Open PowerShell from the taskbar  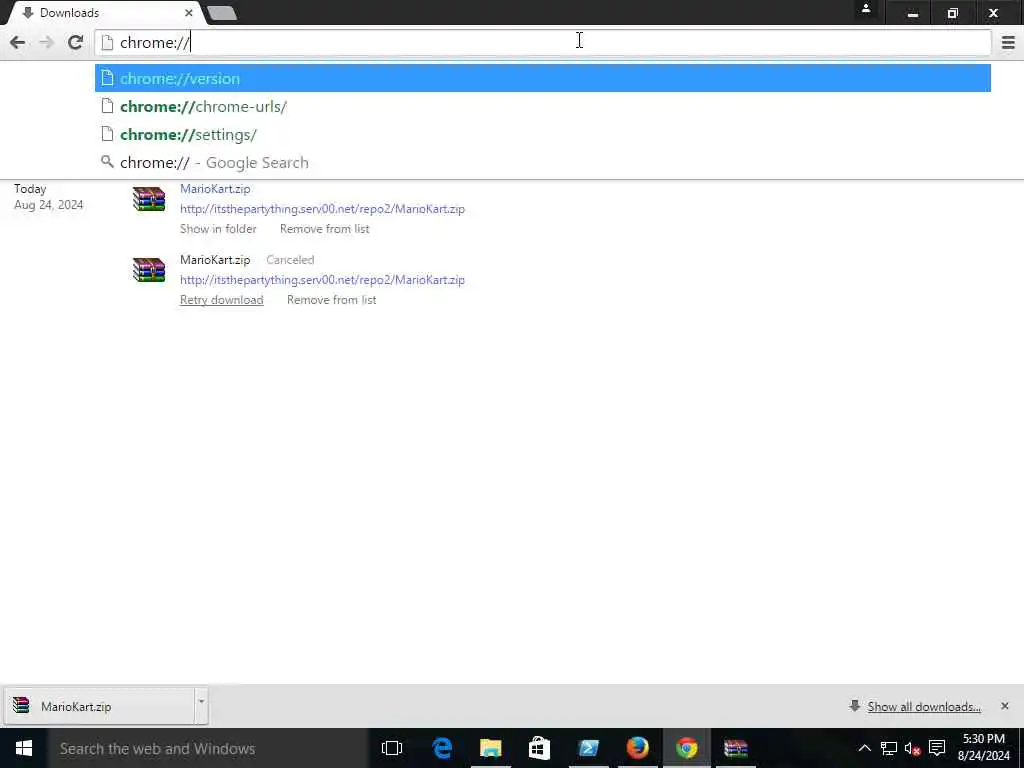[588, 748]
